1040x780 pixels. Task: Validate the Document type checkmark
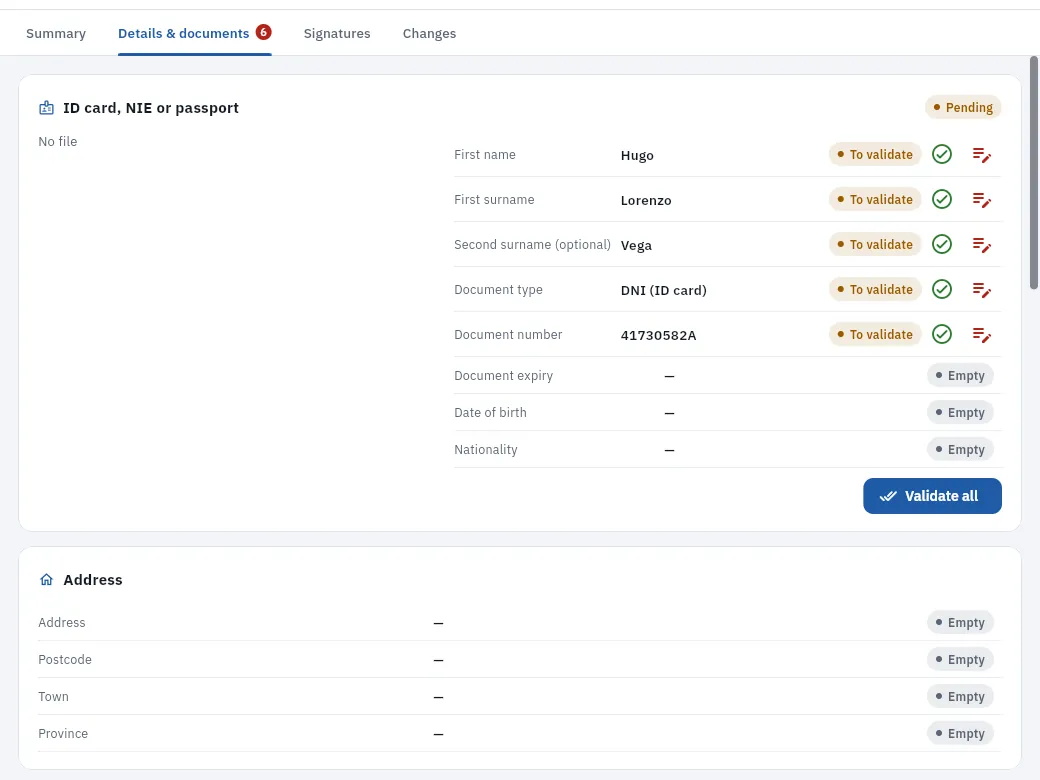(942, 290)
